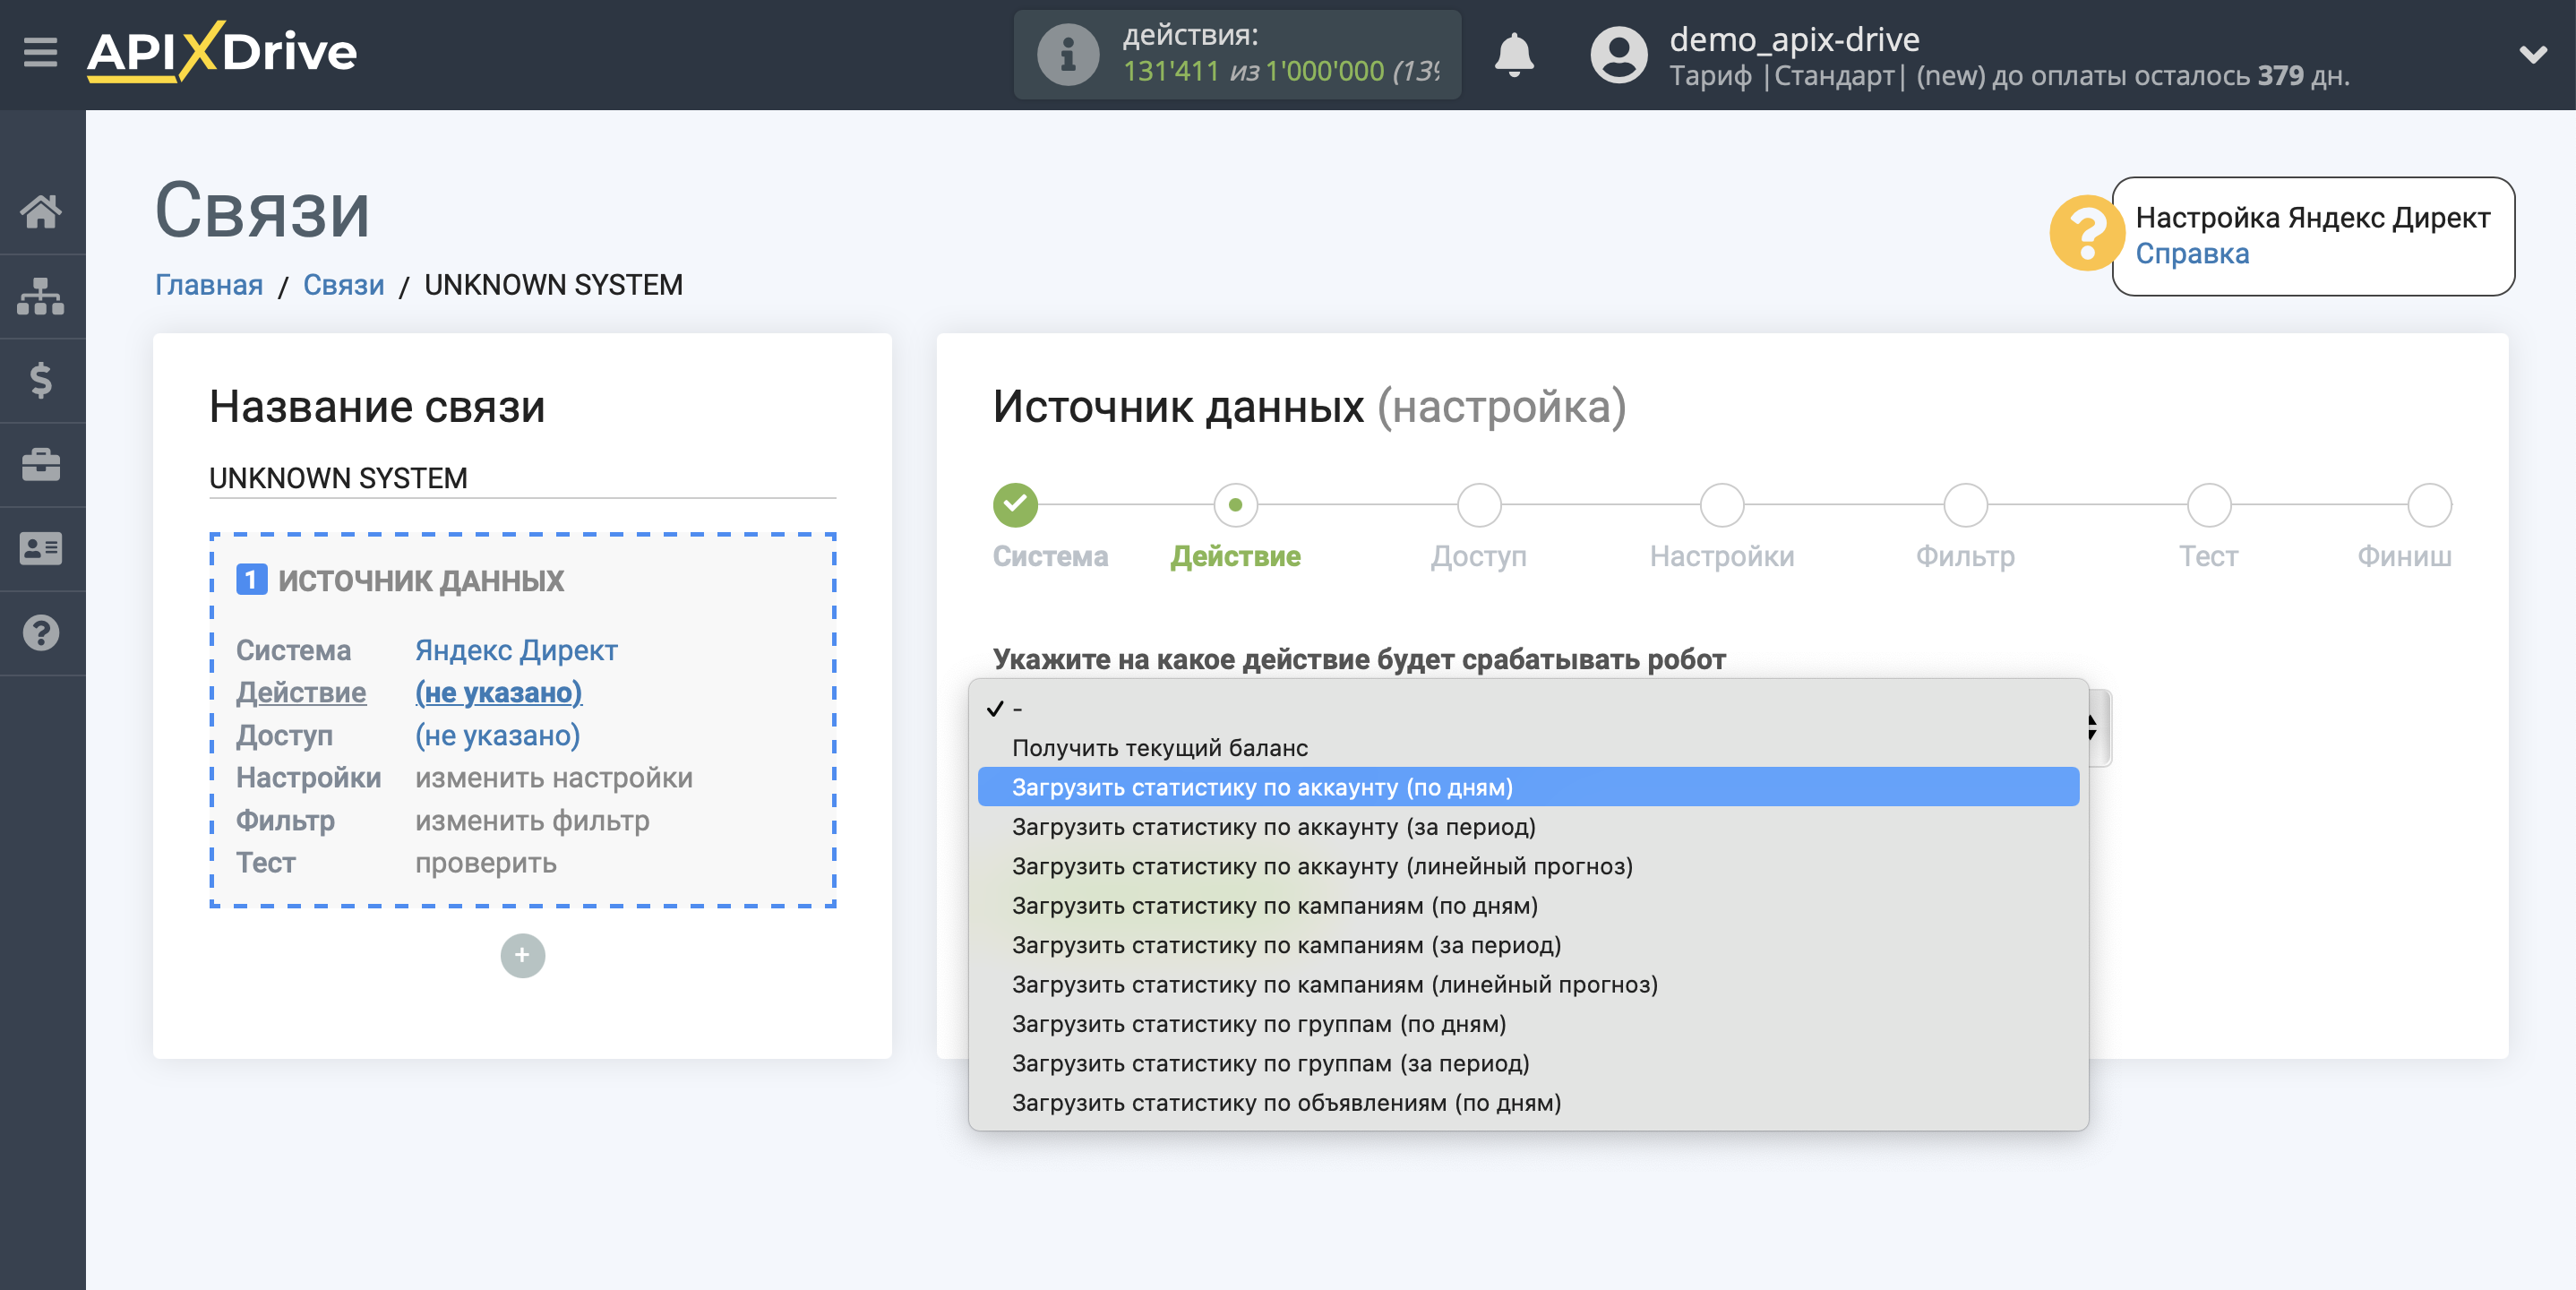Click the Финиш step circle

pyautogui.click(x=2429, y=505)
